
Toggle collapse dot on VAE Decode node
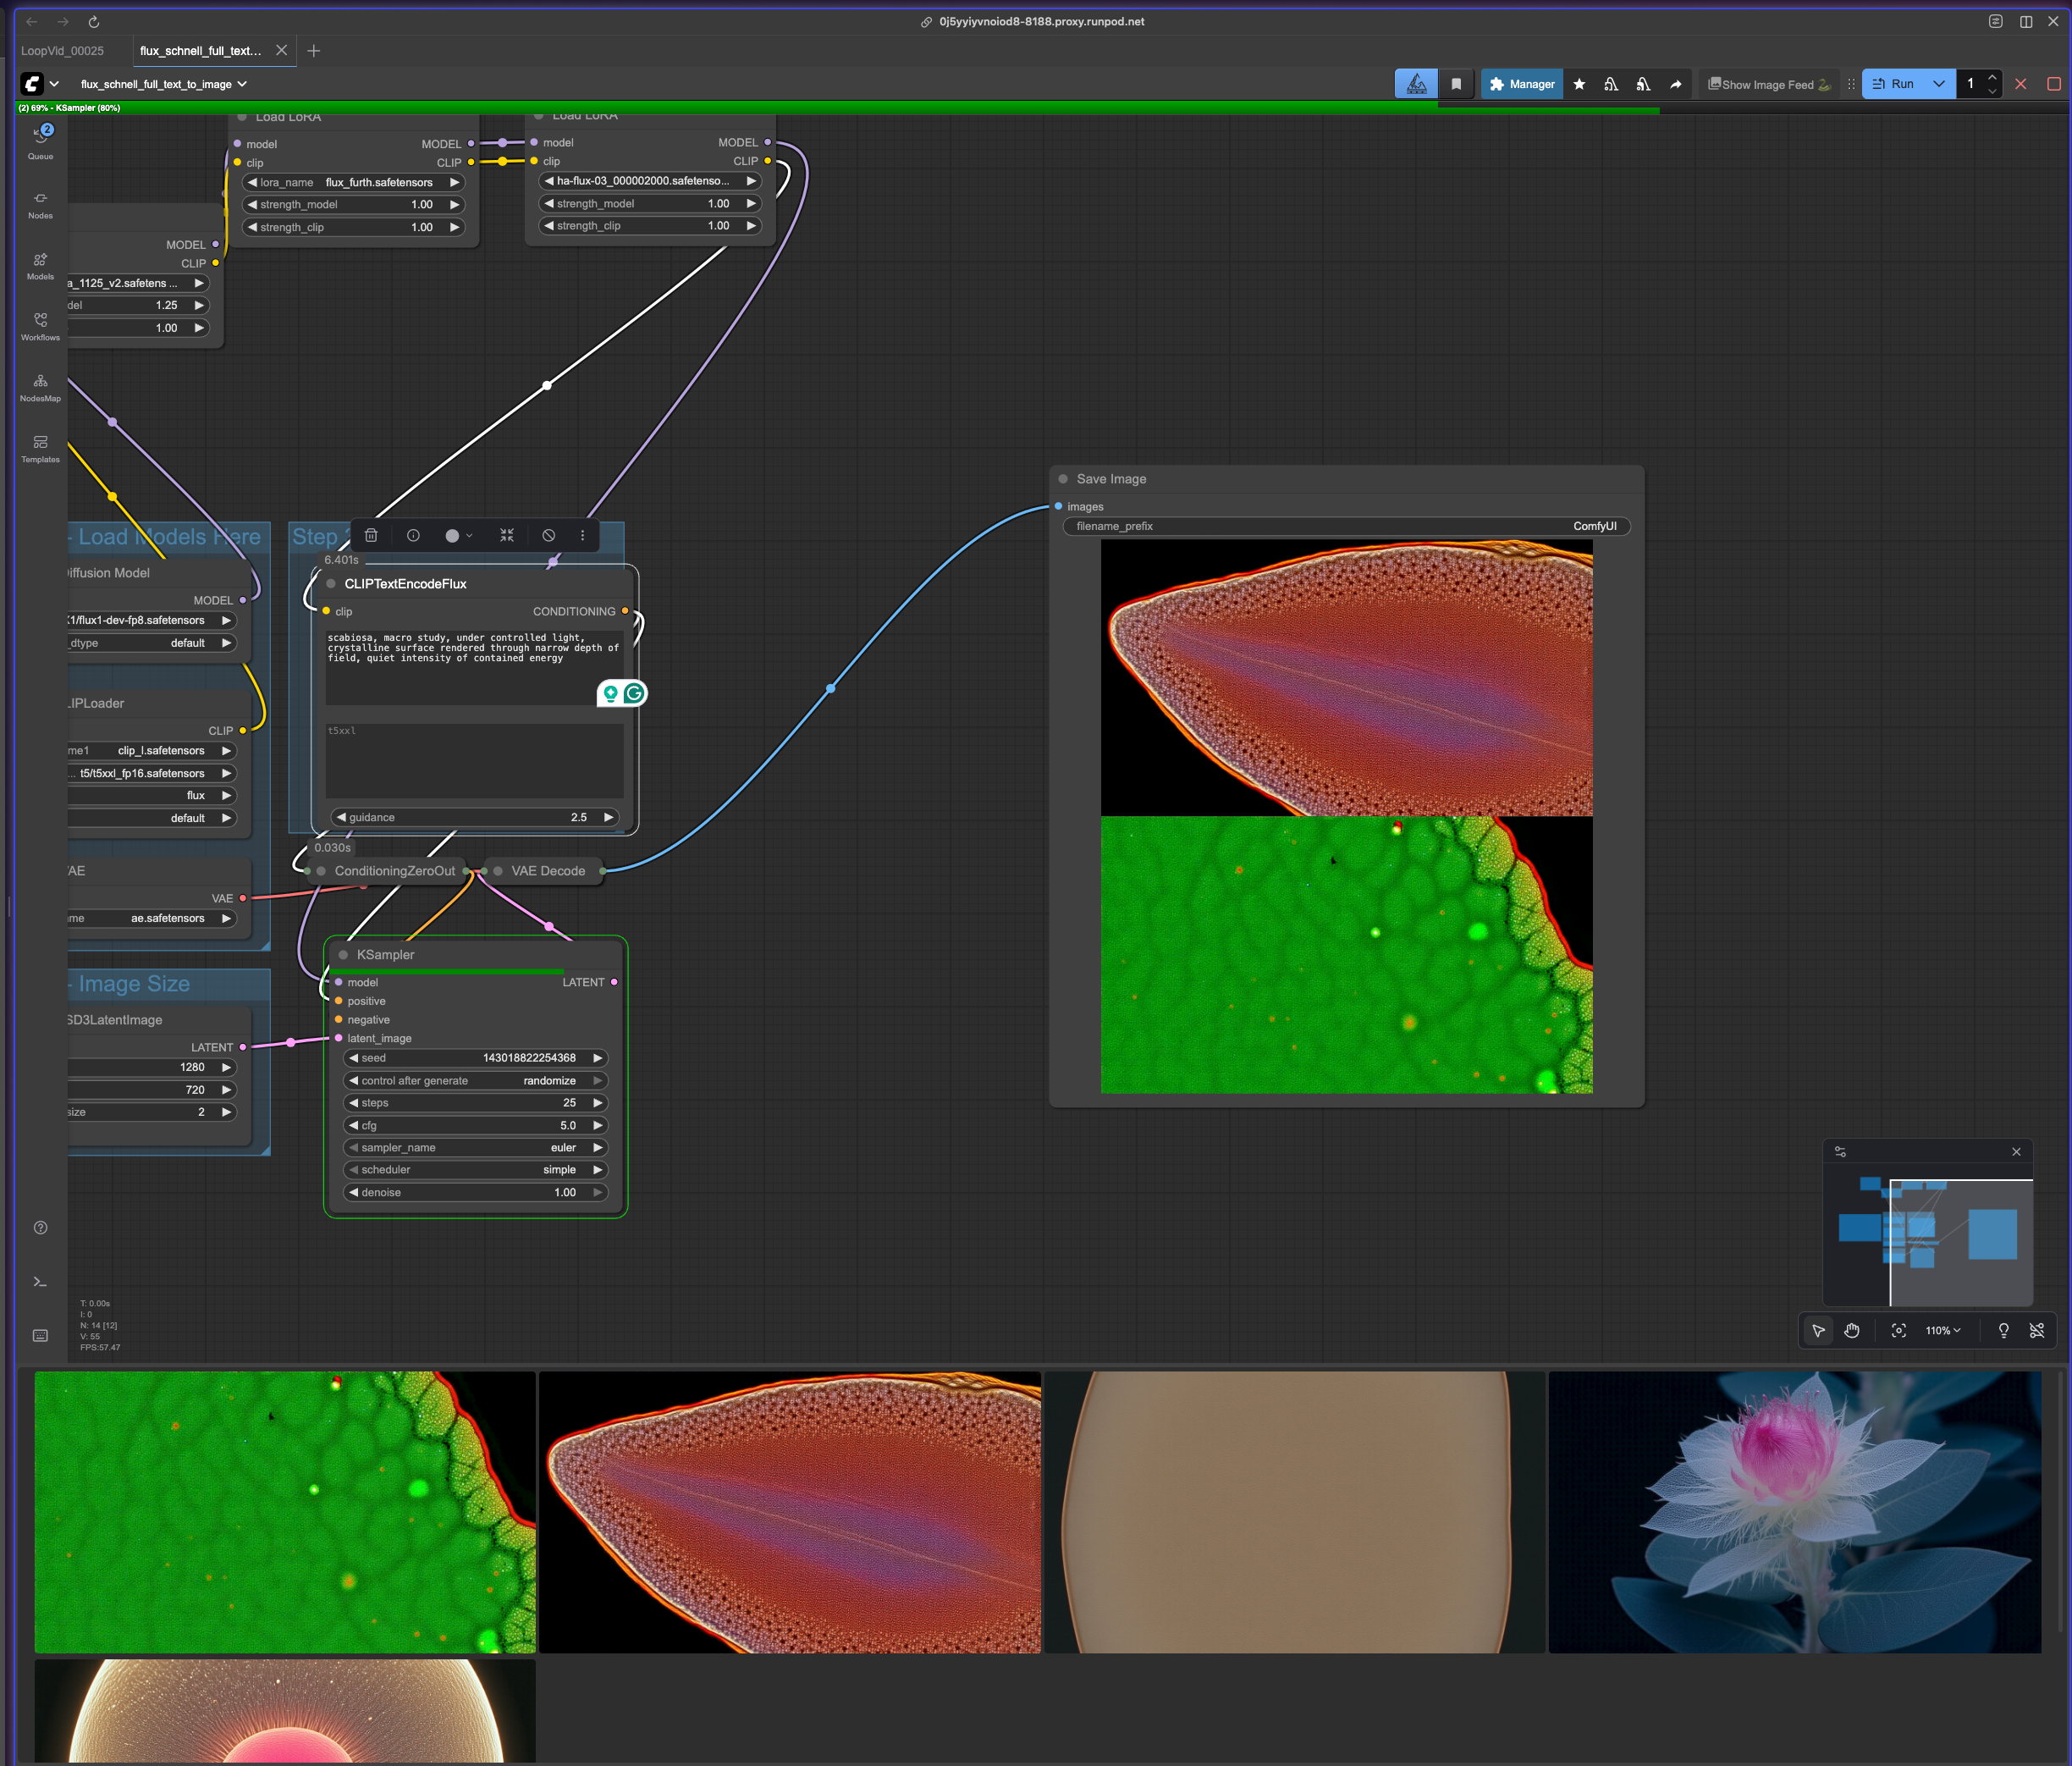point(498,871)
